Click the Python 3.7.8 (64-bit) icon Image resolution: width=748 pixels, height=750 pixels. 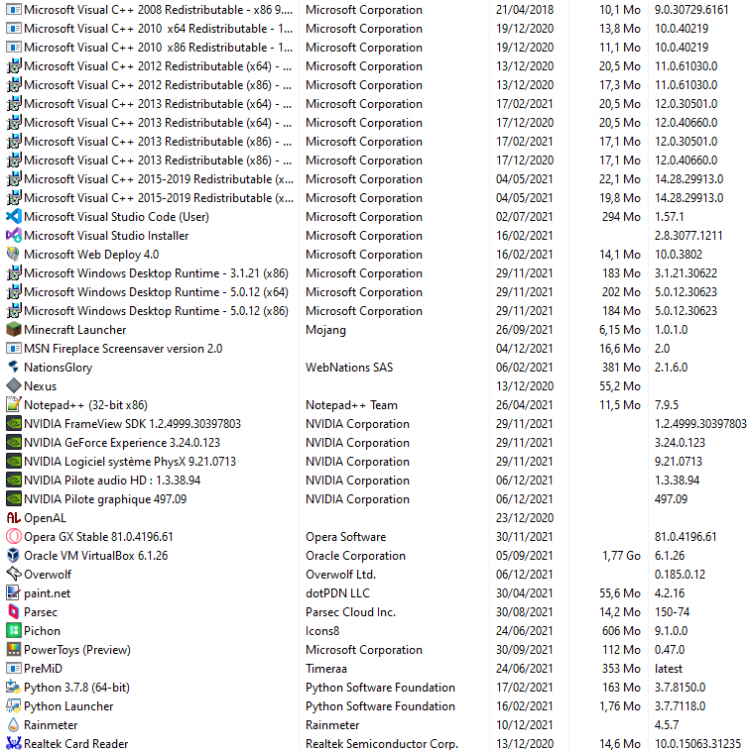13,687
